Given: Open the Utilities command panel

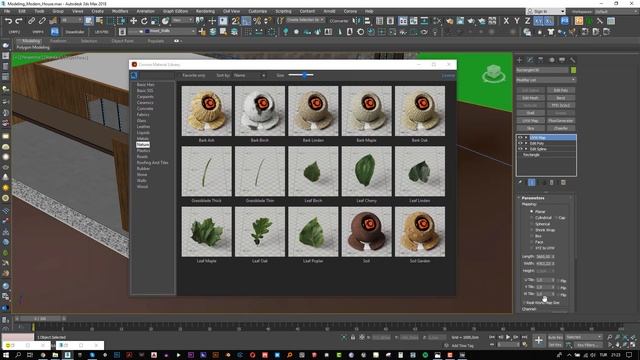Looking at the screenshot, I should (573, 60).
